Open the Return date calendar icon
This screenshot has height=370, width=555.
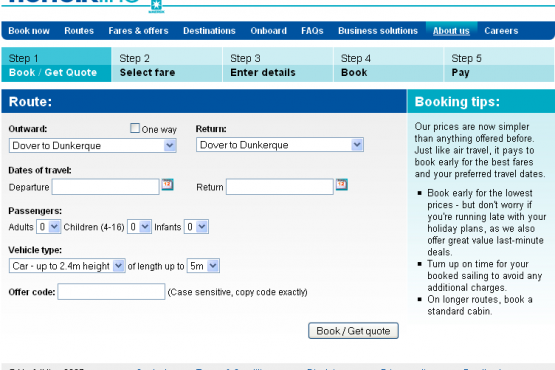coord(342,185)
